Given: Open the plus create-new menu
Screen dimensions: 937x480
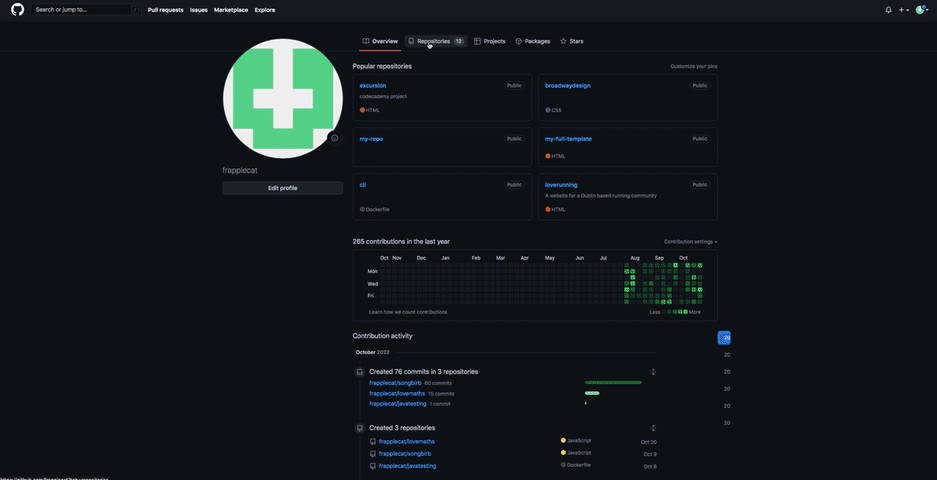Looking at the screenshot, I should [x=904, y=10].
